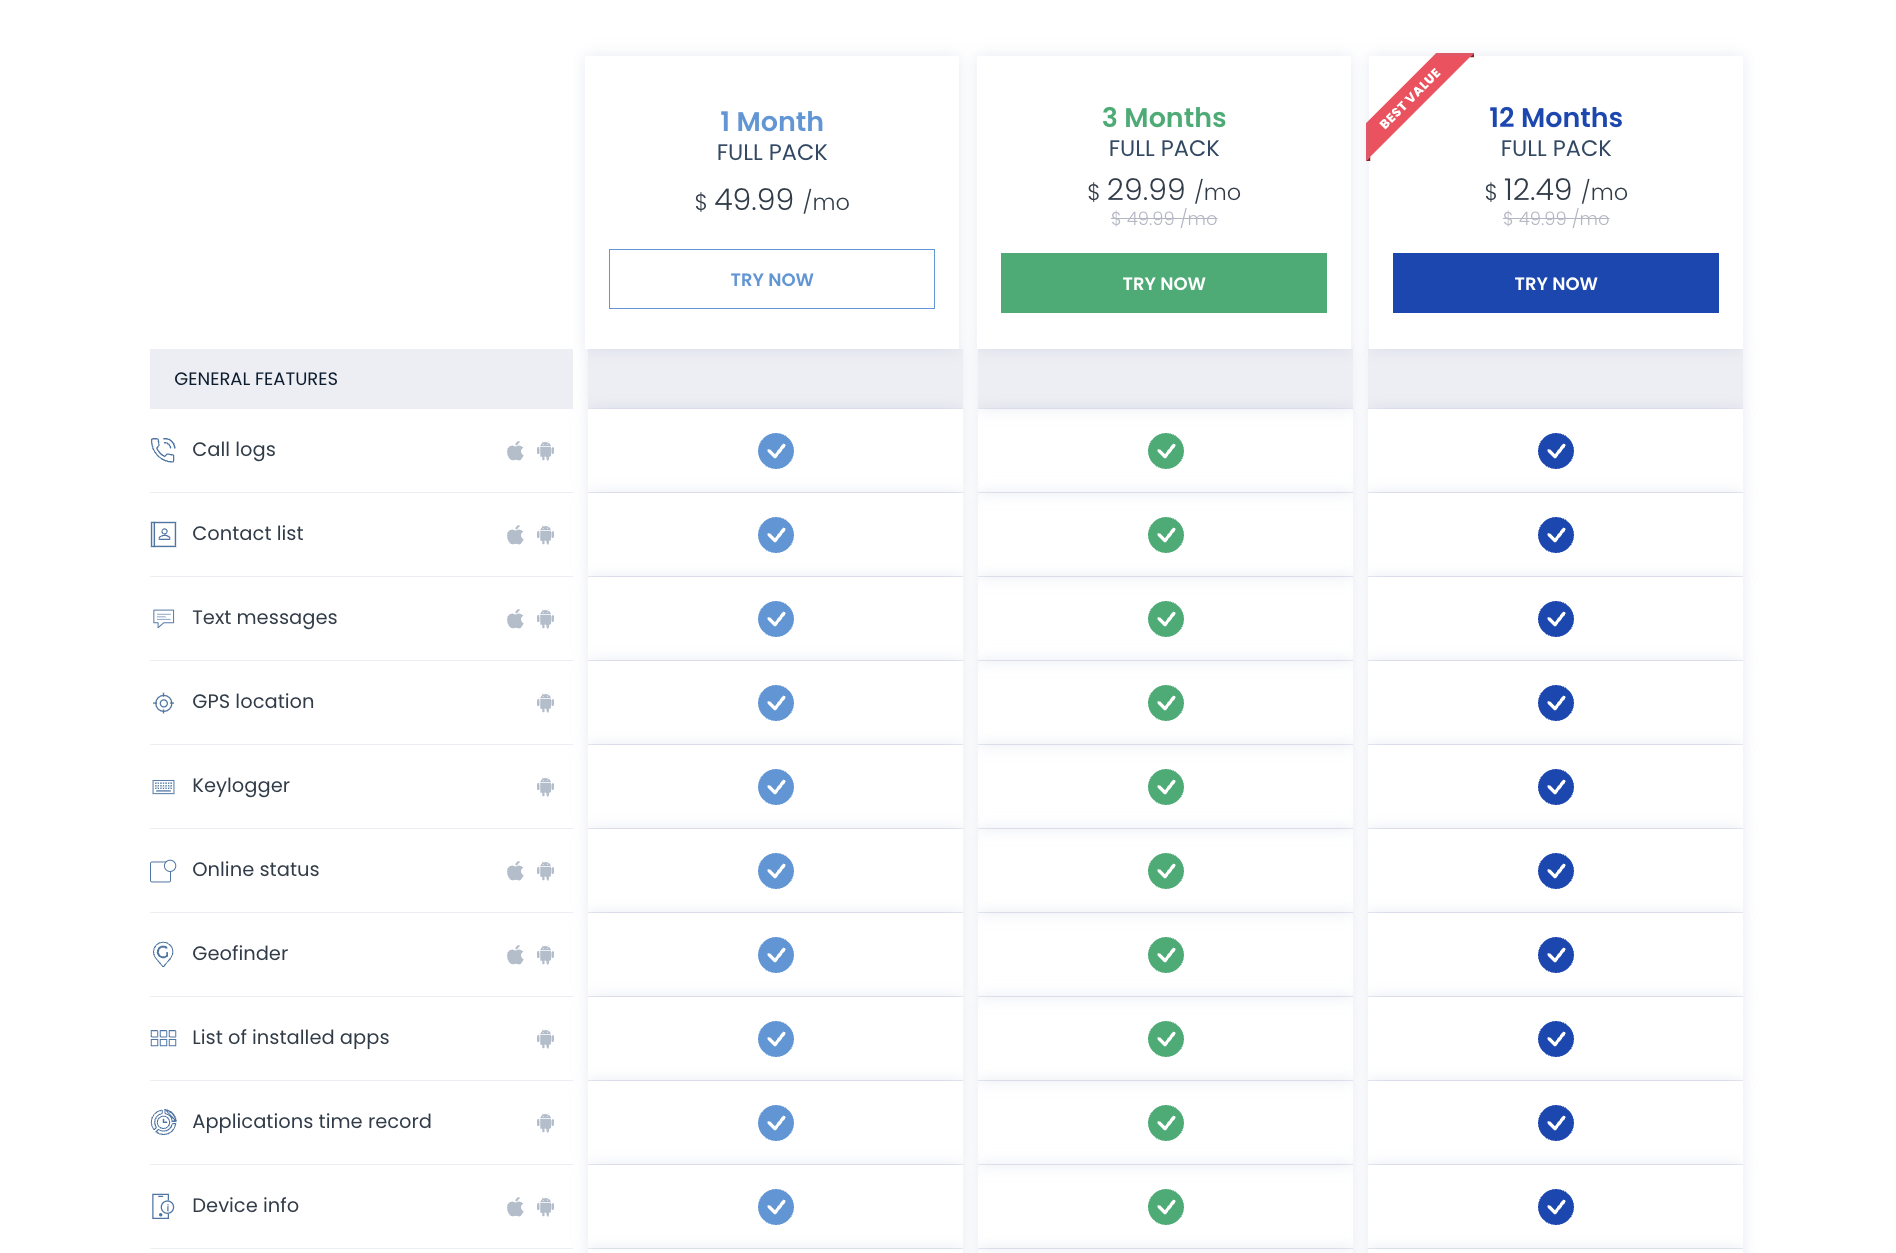Click the Contact list icon
This screenshot has height=1253, width=1896.
tap(163, 534)
